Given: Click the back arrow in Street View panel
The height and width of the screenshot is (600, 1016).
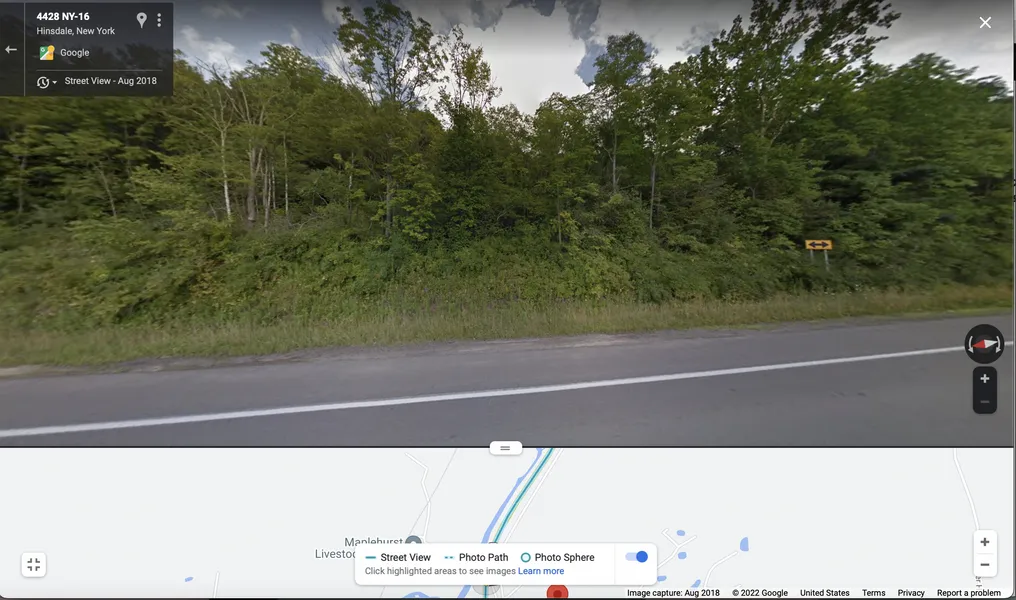Looking at the screenshot, I should (x=11, y=49).
